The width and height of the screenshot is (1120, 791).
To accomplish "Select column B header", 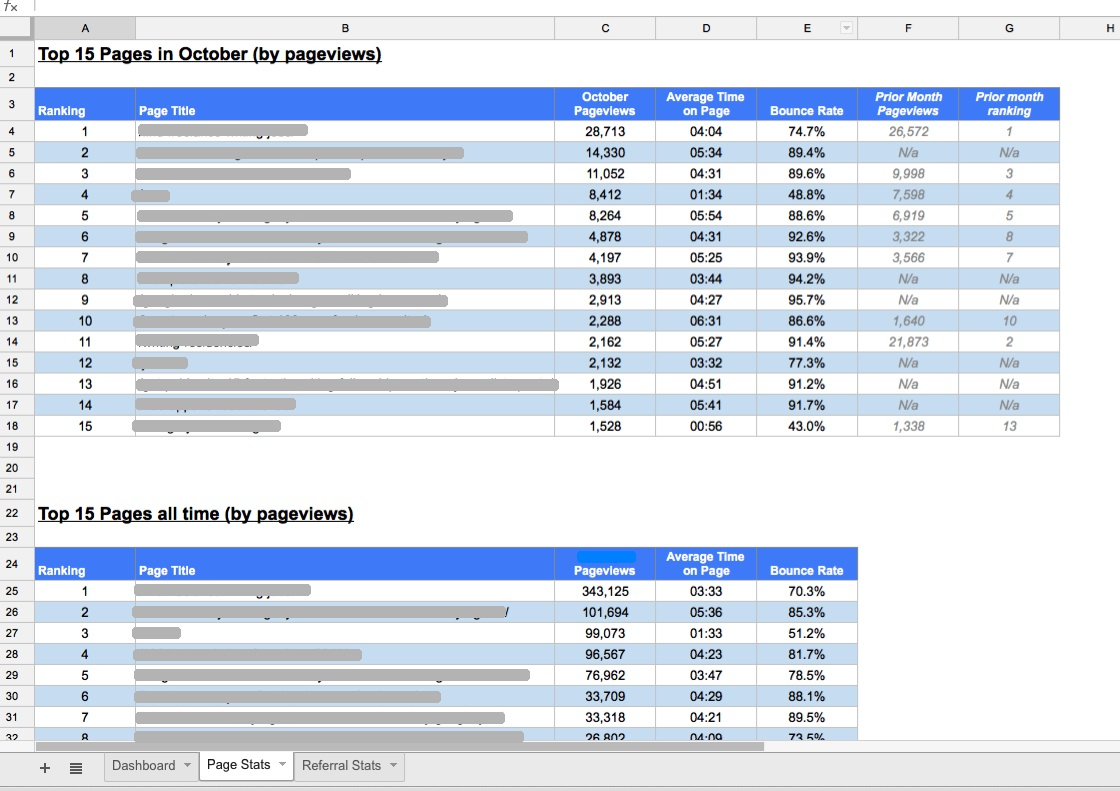I will (345, 29).
